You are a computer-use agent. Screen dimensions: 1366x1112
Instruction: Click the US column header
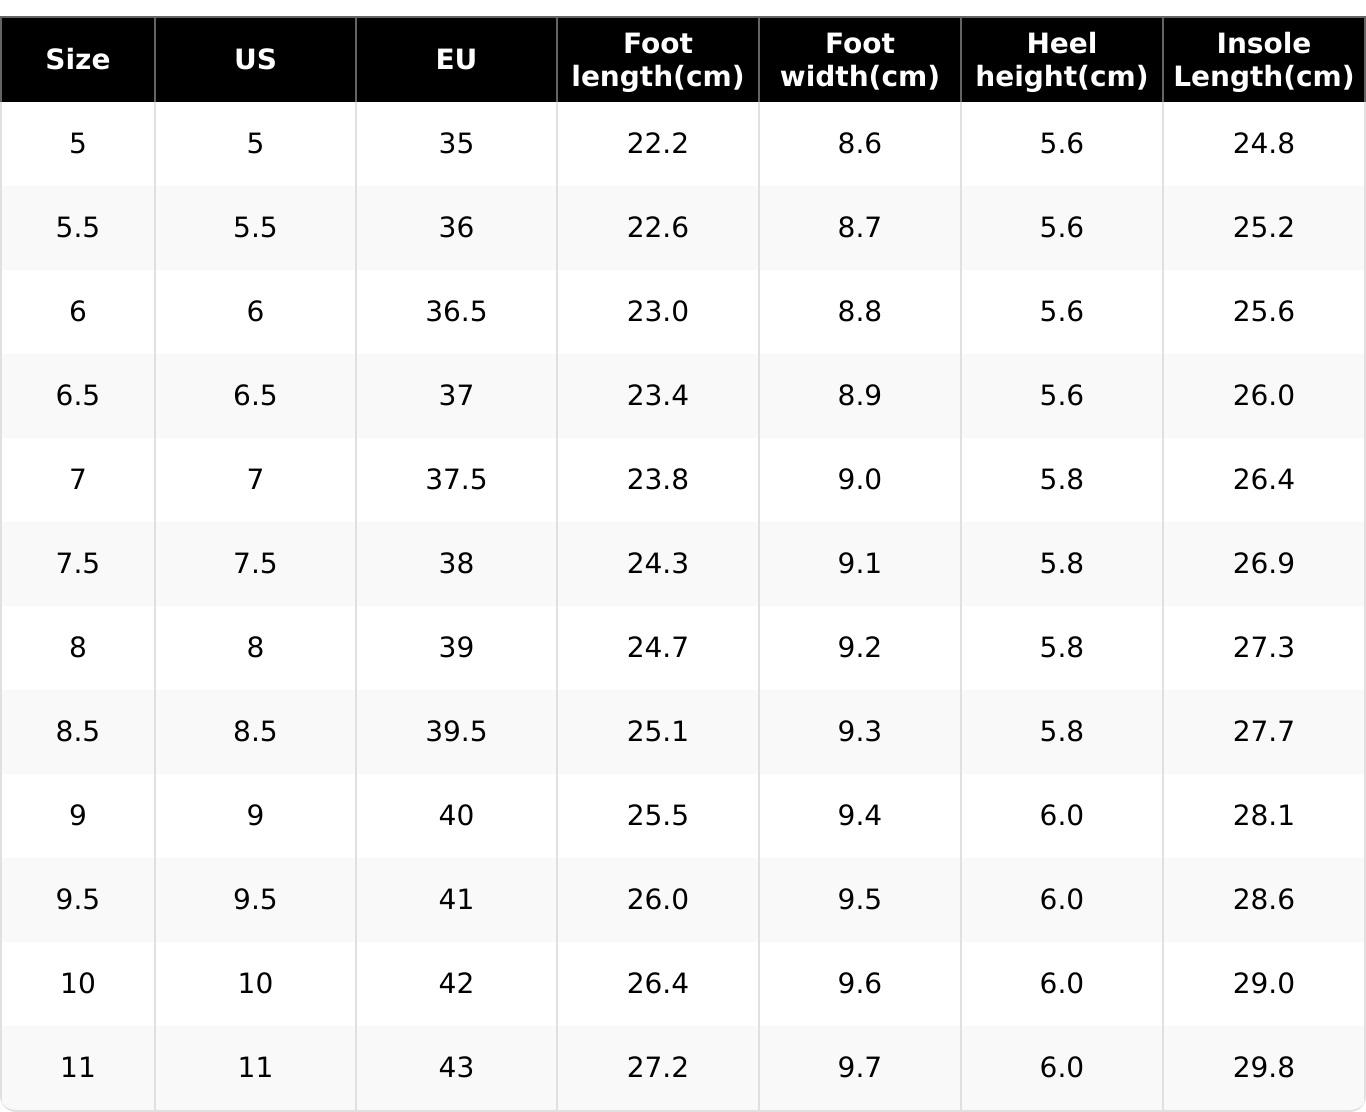pos(255,60)
